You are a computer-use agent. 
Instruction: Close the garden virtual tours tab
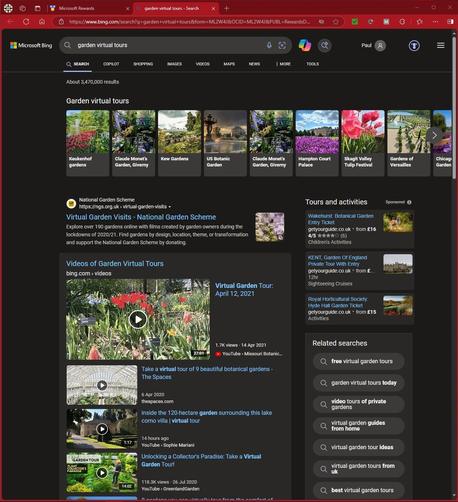coord(214,8)
